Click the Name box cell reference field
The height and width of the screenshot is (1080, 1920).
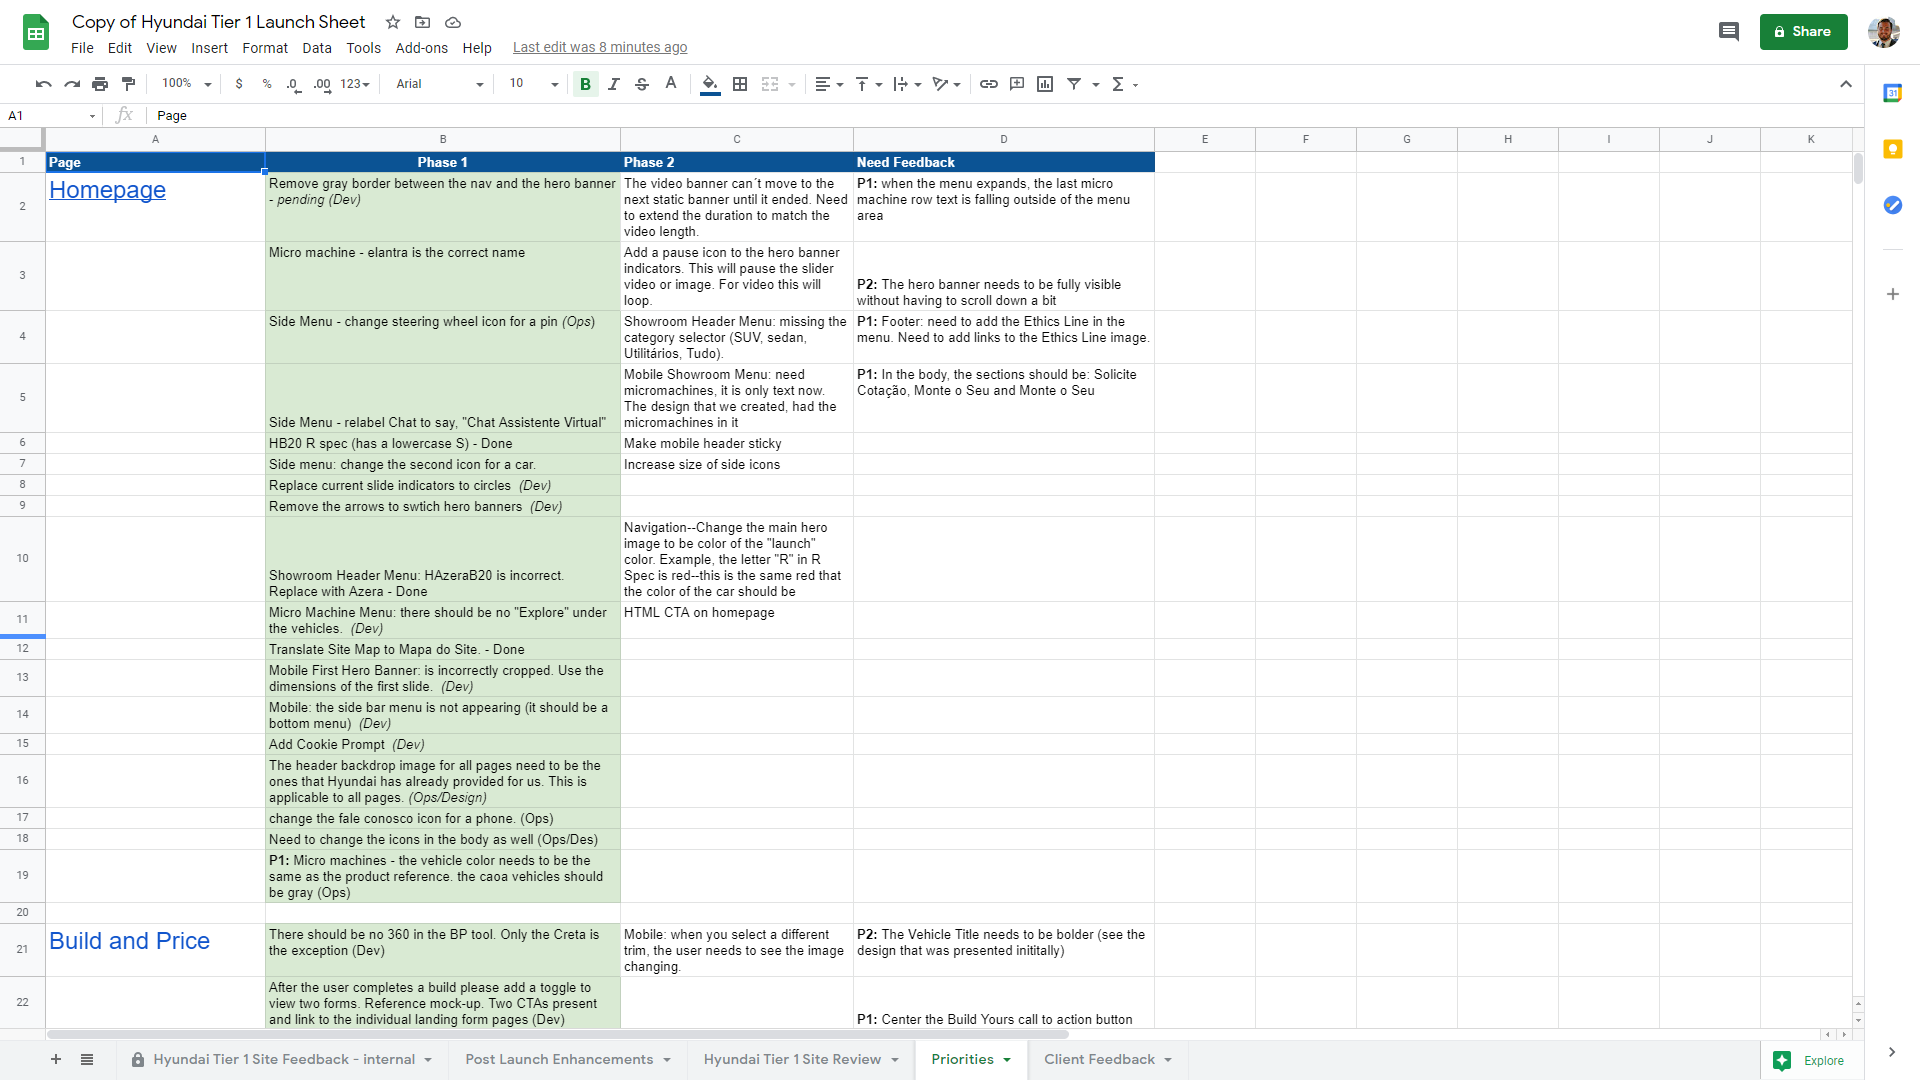coord(52,116)
